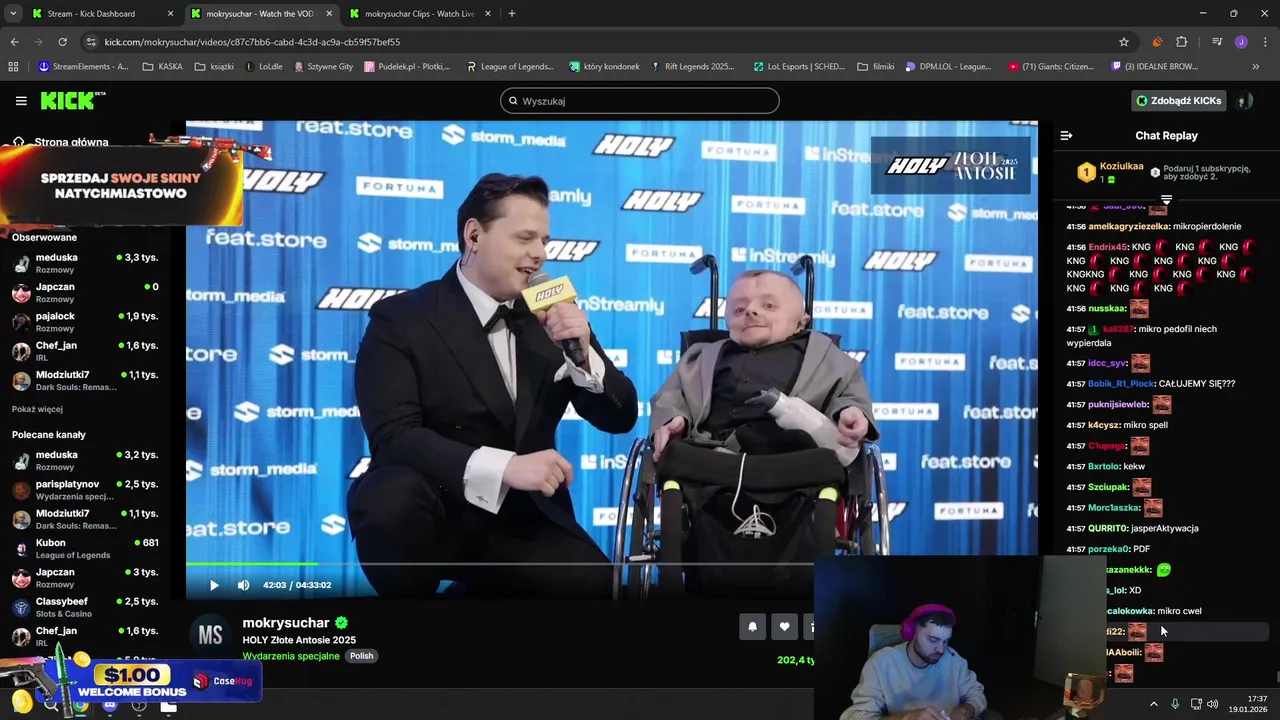
Task: Go to Strona główna in the sidebar
Action: click(60, 142)
